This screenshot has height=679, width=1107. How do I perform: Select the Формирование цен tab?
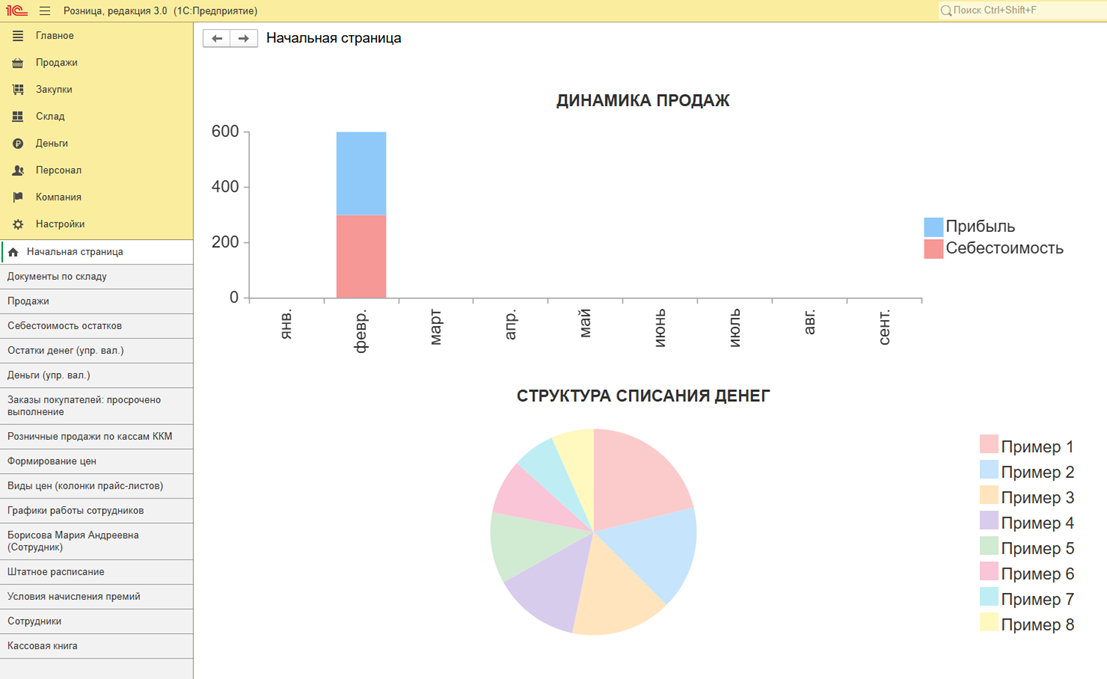pyautogui.click(x=52, y=461)
